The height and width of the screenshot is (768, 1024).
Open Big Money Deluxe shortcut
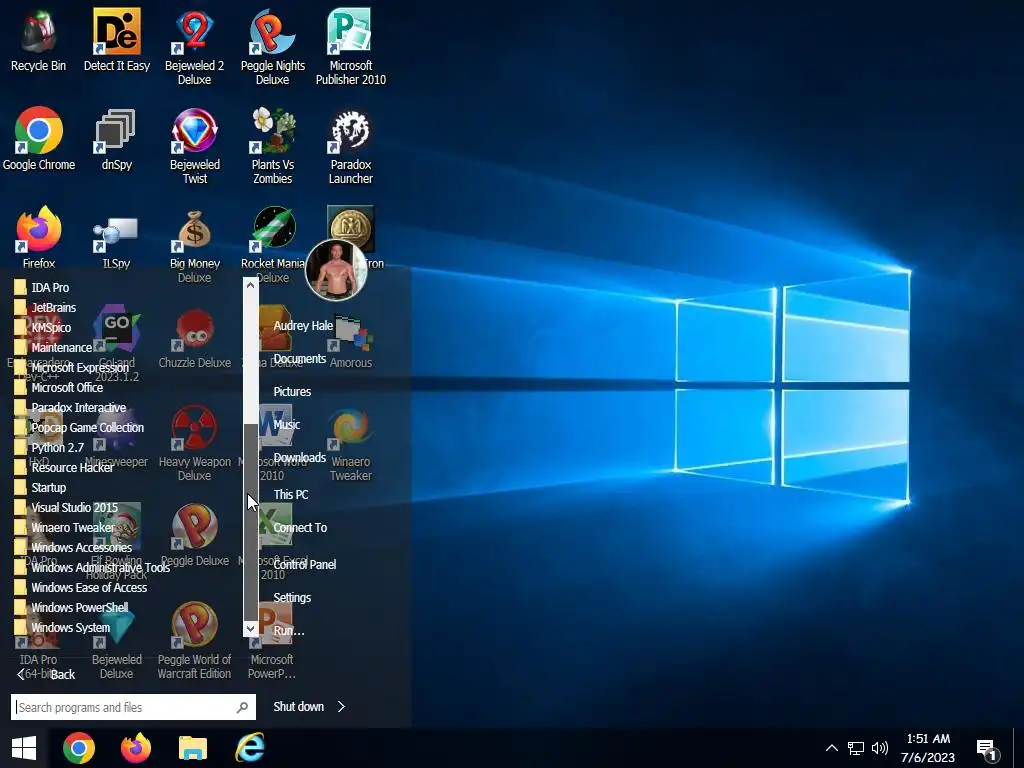tap(195, 245)
